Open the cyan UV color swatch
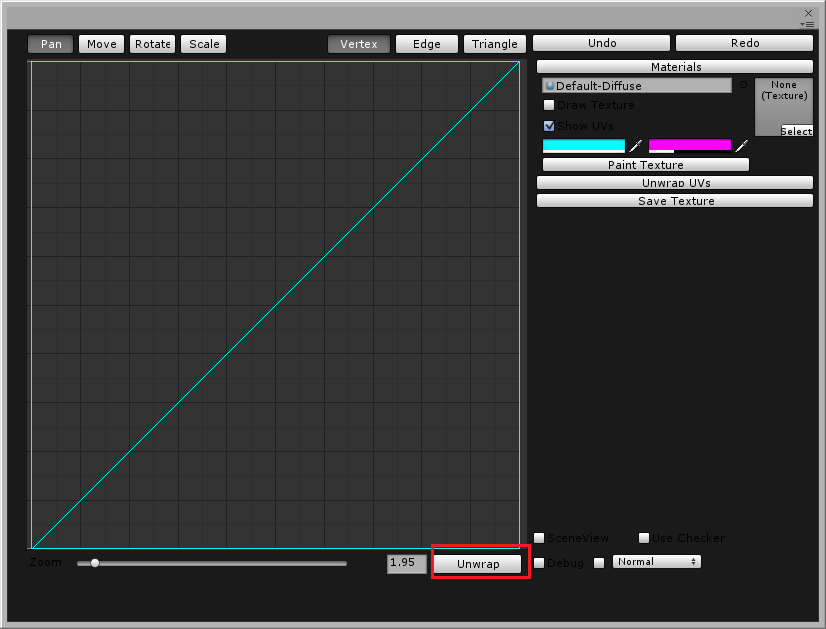 (x=584, y=146)
